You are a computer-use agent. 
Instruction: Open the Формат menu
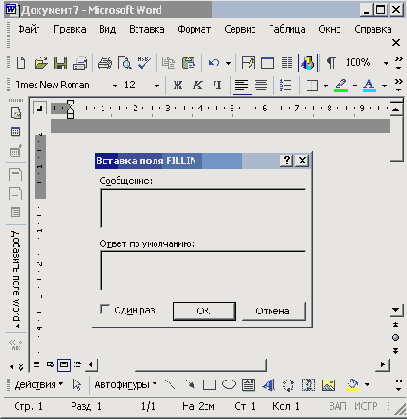[x=194, y=29]
